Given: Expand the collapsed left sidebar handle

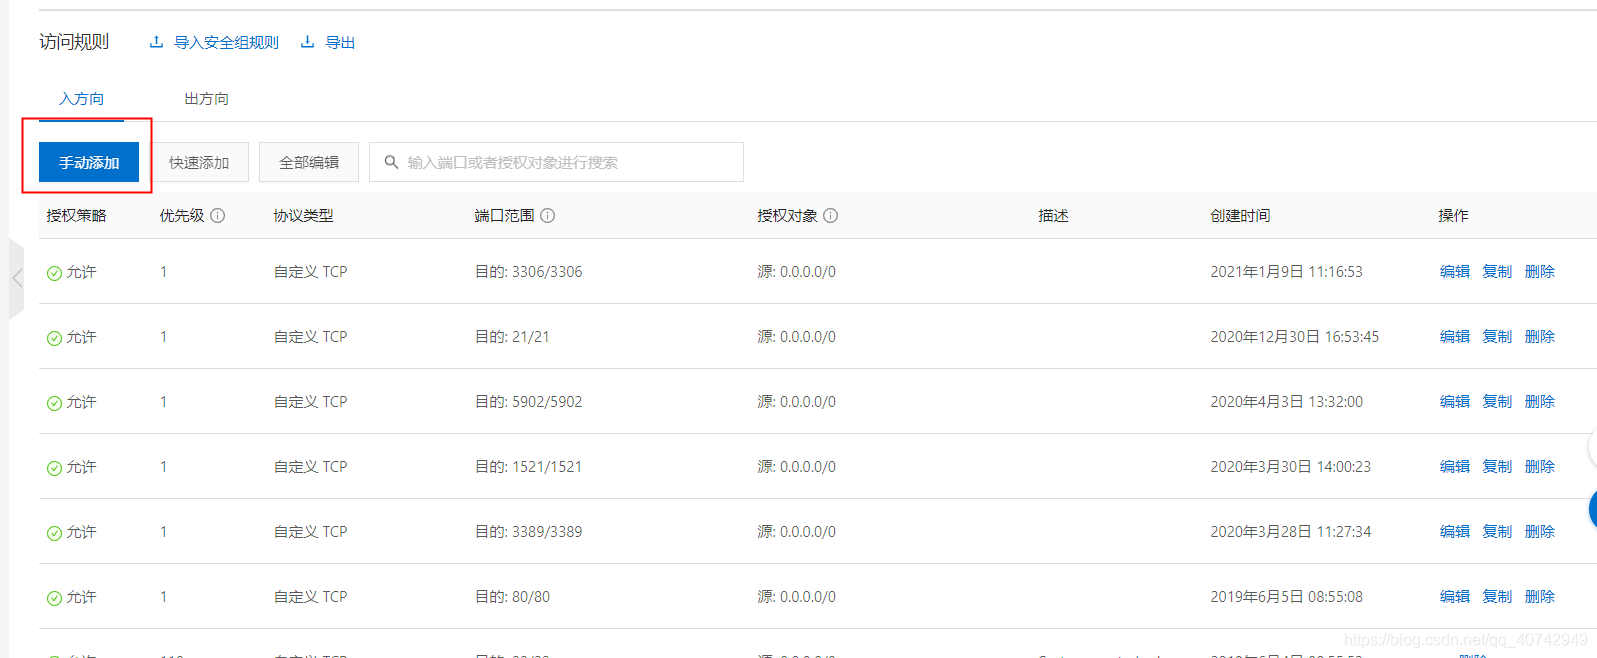Looking at the screenshot, I should [x=16, y=278].
